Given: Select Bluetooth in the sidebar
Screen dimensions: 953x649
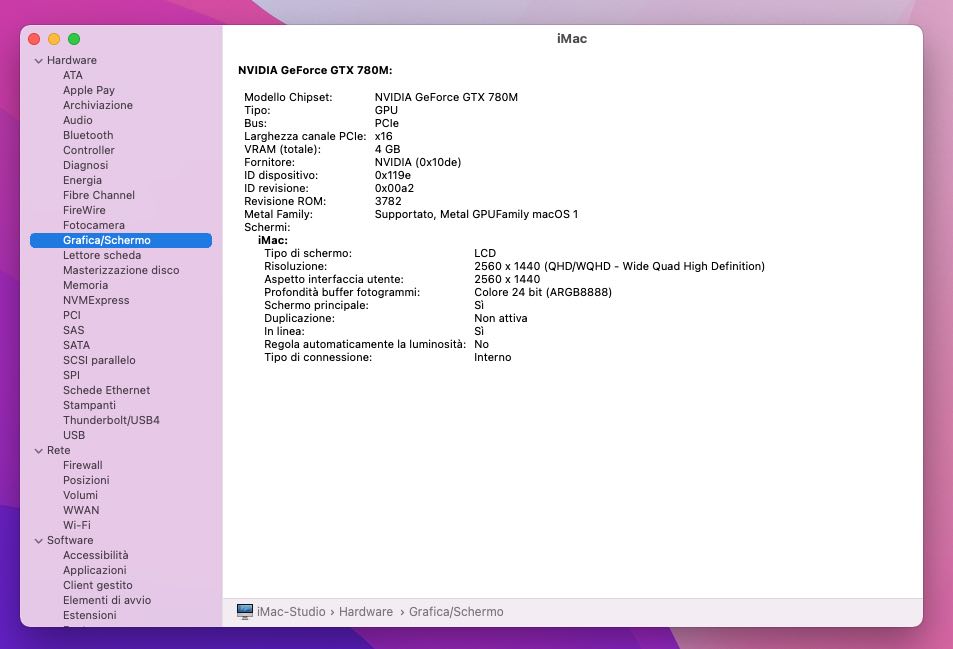Looking at the screenshot, I should (x=88, y=135).
